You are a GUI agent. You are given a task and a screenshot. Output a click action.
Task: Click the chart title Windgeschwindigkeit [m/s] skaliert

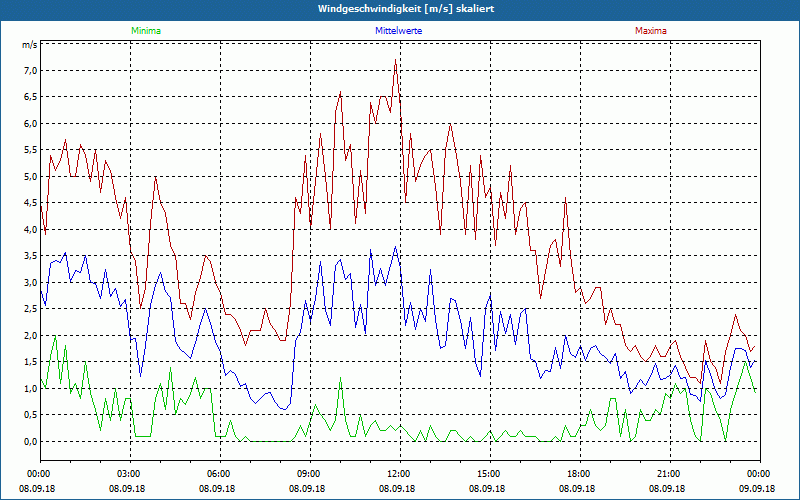point(406,9)
